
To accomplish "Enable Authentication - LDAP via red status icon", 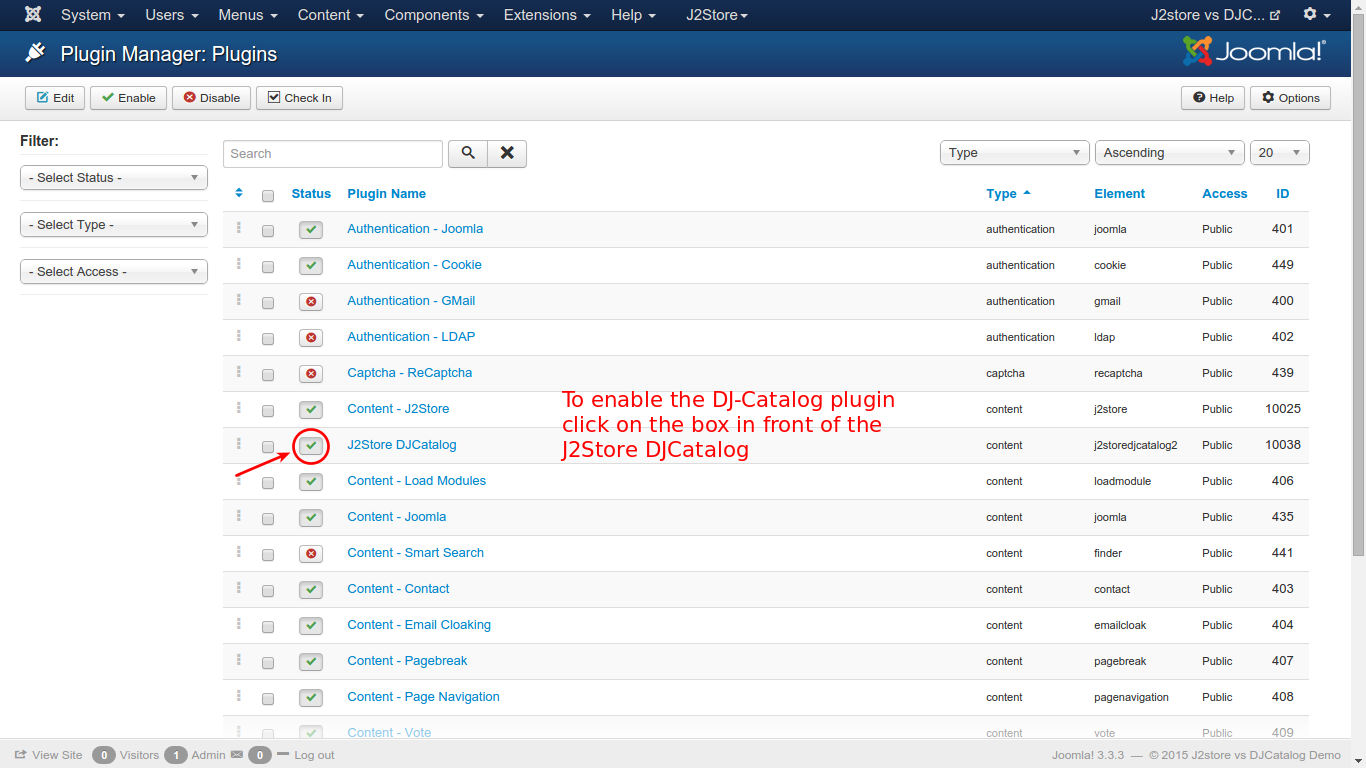I will 311,338.
